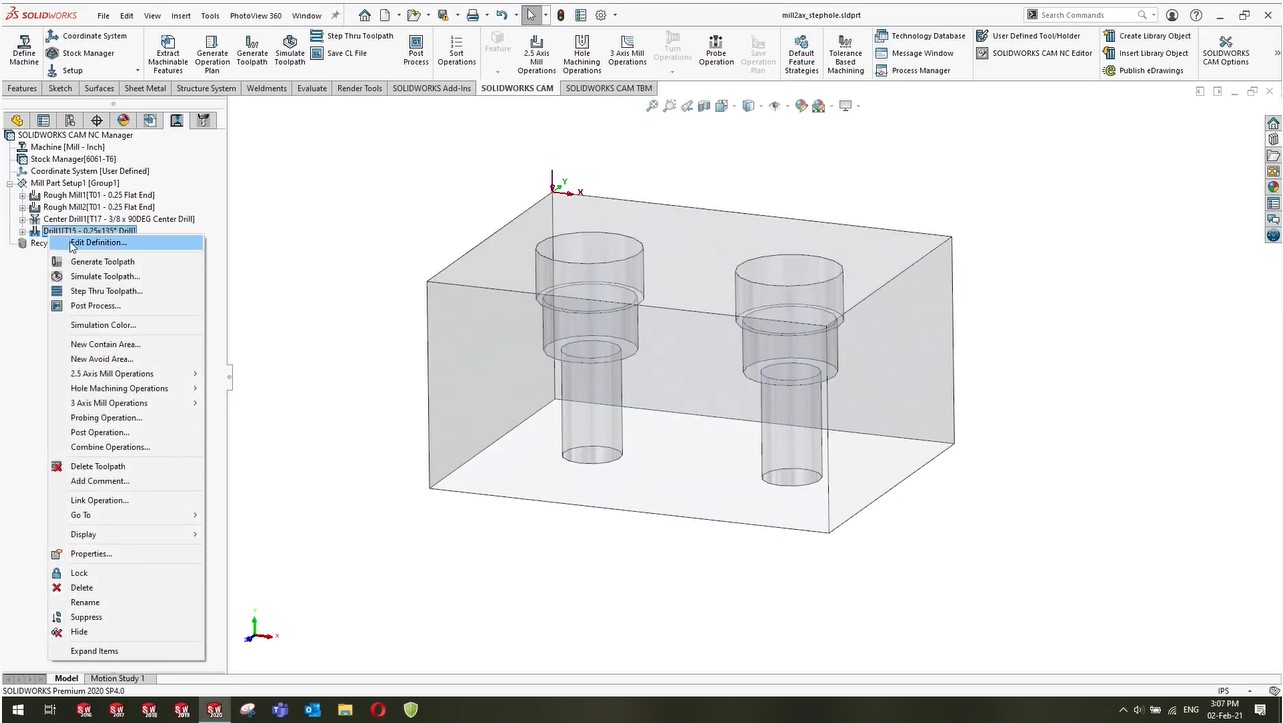Open the Section View tool
Image resolution: width=1283 pixels, height=723 pixels.
pyautogui.click(x=704, y=106)
